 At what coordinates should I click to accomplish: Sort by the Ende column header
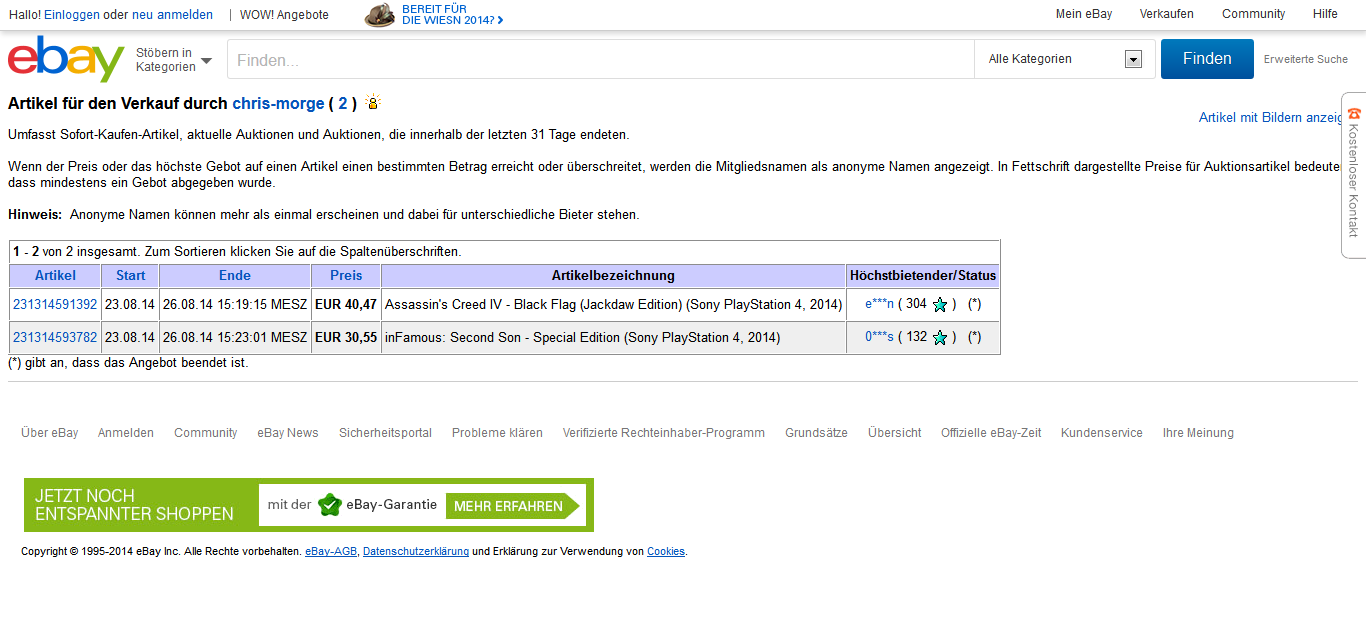pos(235,275)
